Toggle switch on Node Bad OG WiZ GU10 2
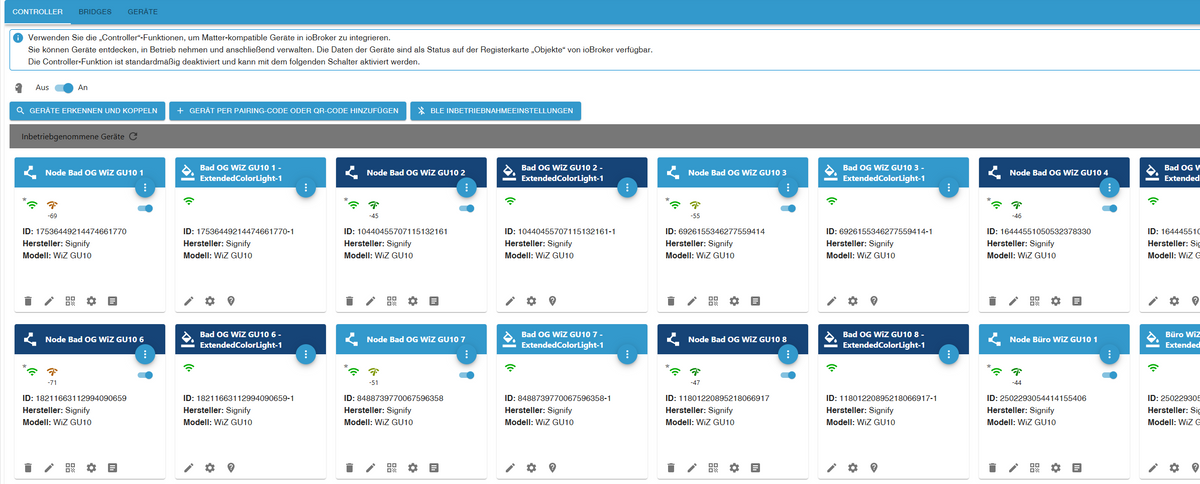This screenshot has height=484, width=1200. [467, 208]
